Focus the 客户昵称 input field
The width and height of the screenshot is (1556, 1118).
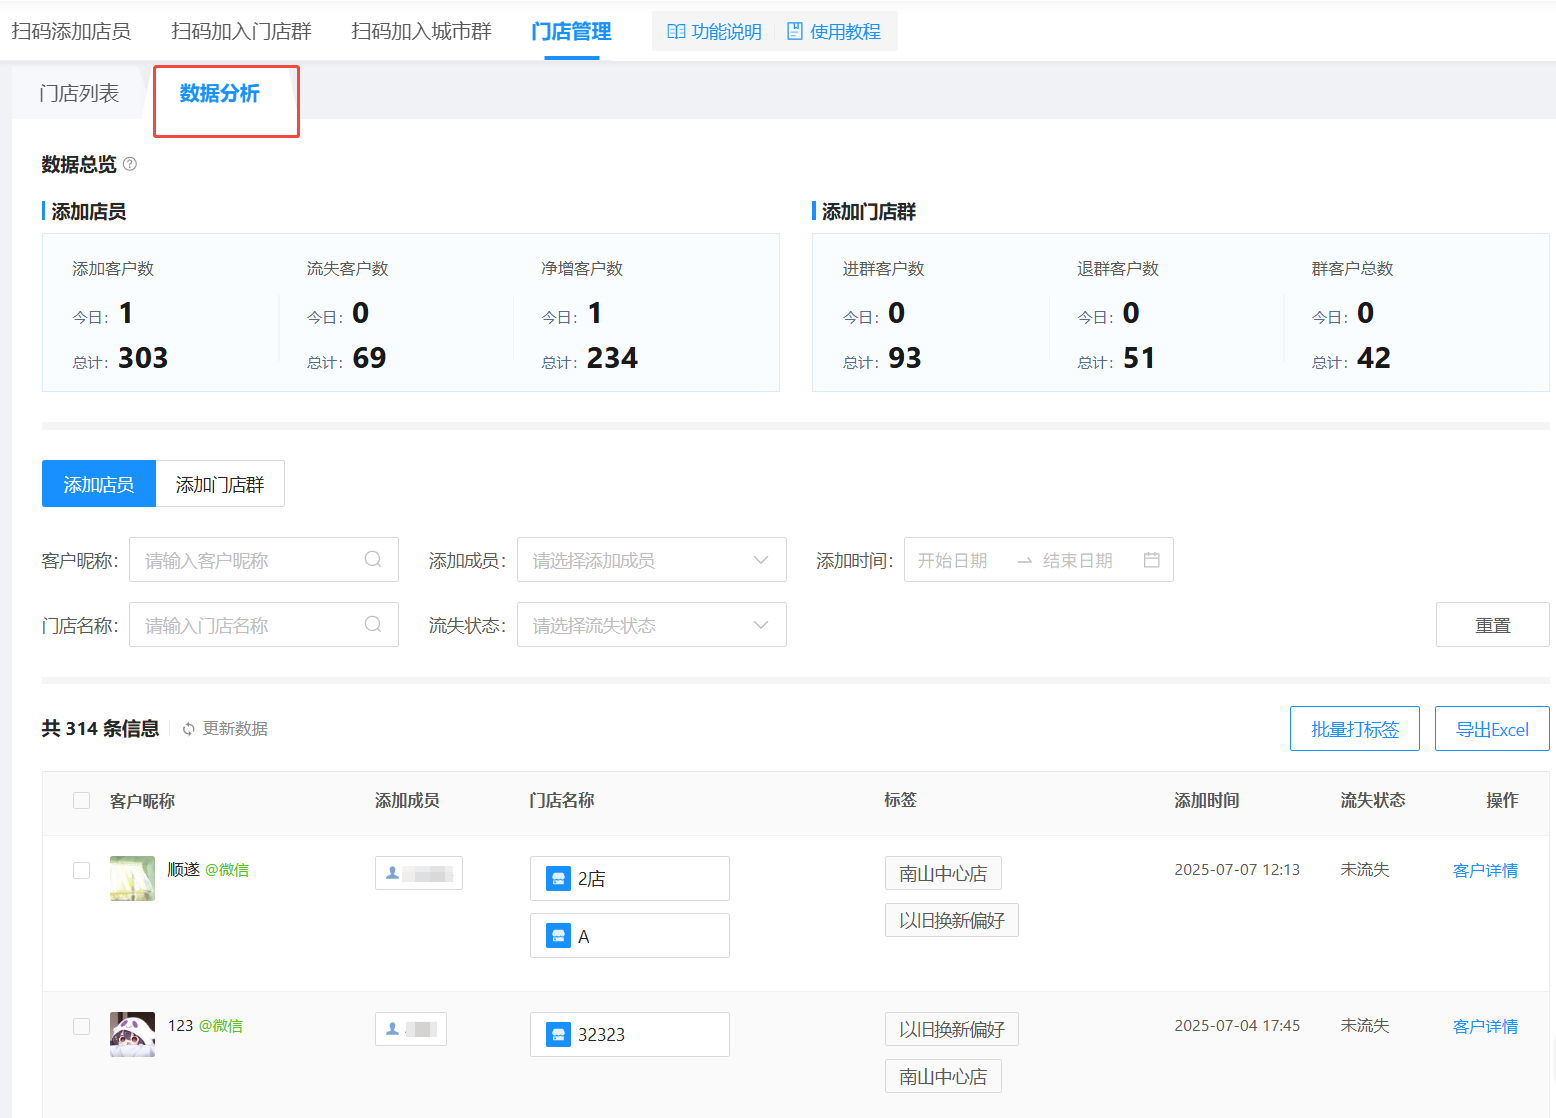pos(264,560)
